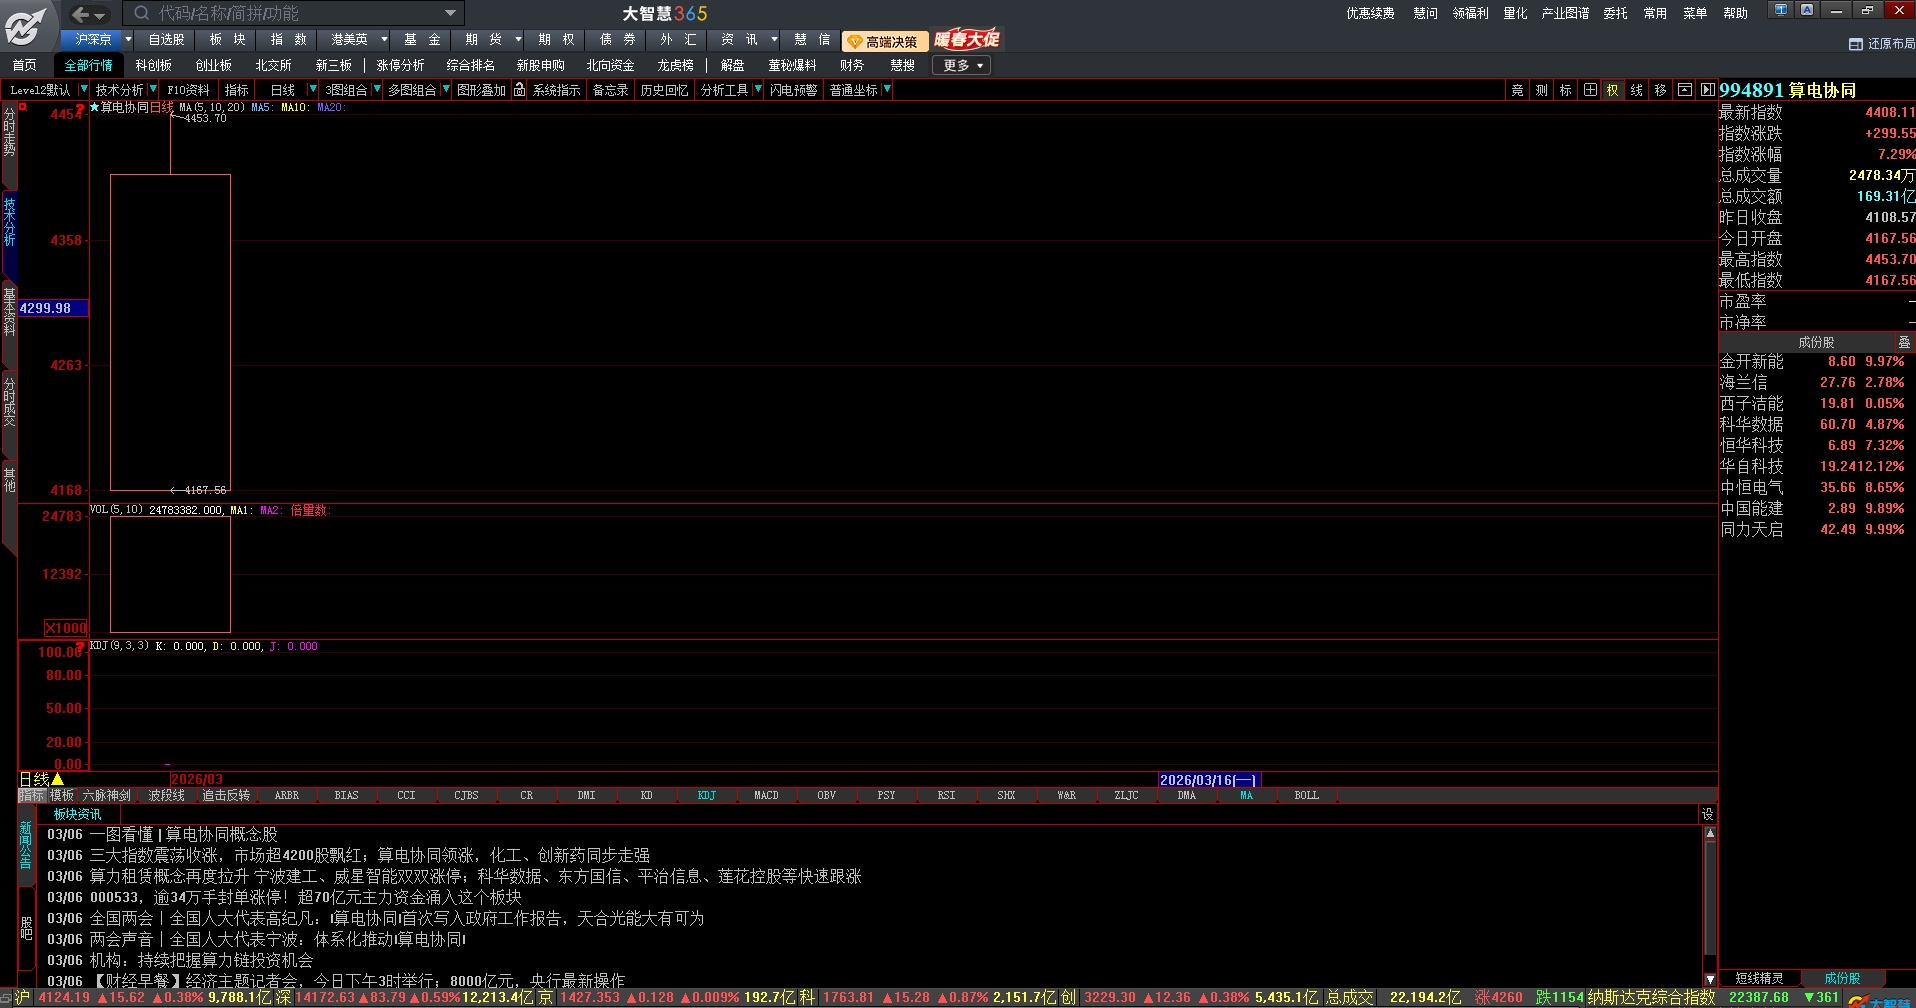The image size is (1916, 1008).
Task: Expand the 日线 period dropdown arrow
Action: pyautogui.click(x=312, y=90)
